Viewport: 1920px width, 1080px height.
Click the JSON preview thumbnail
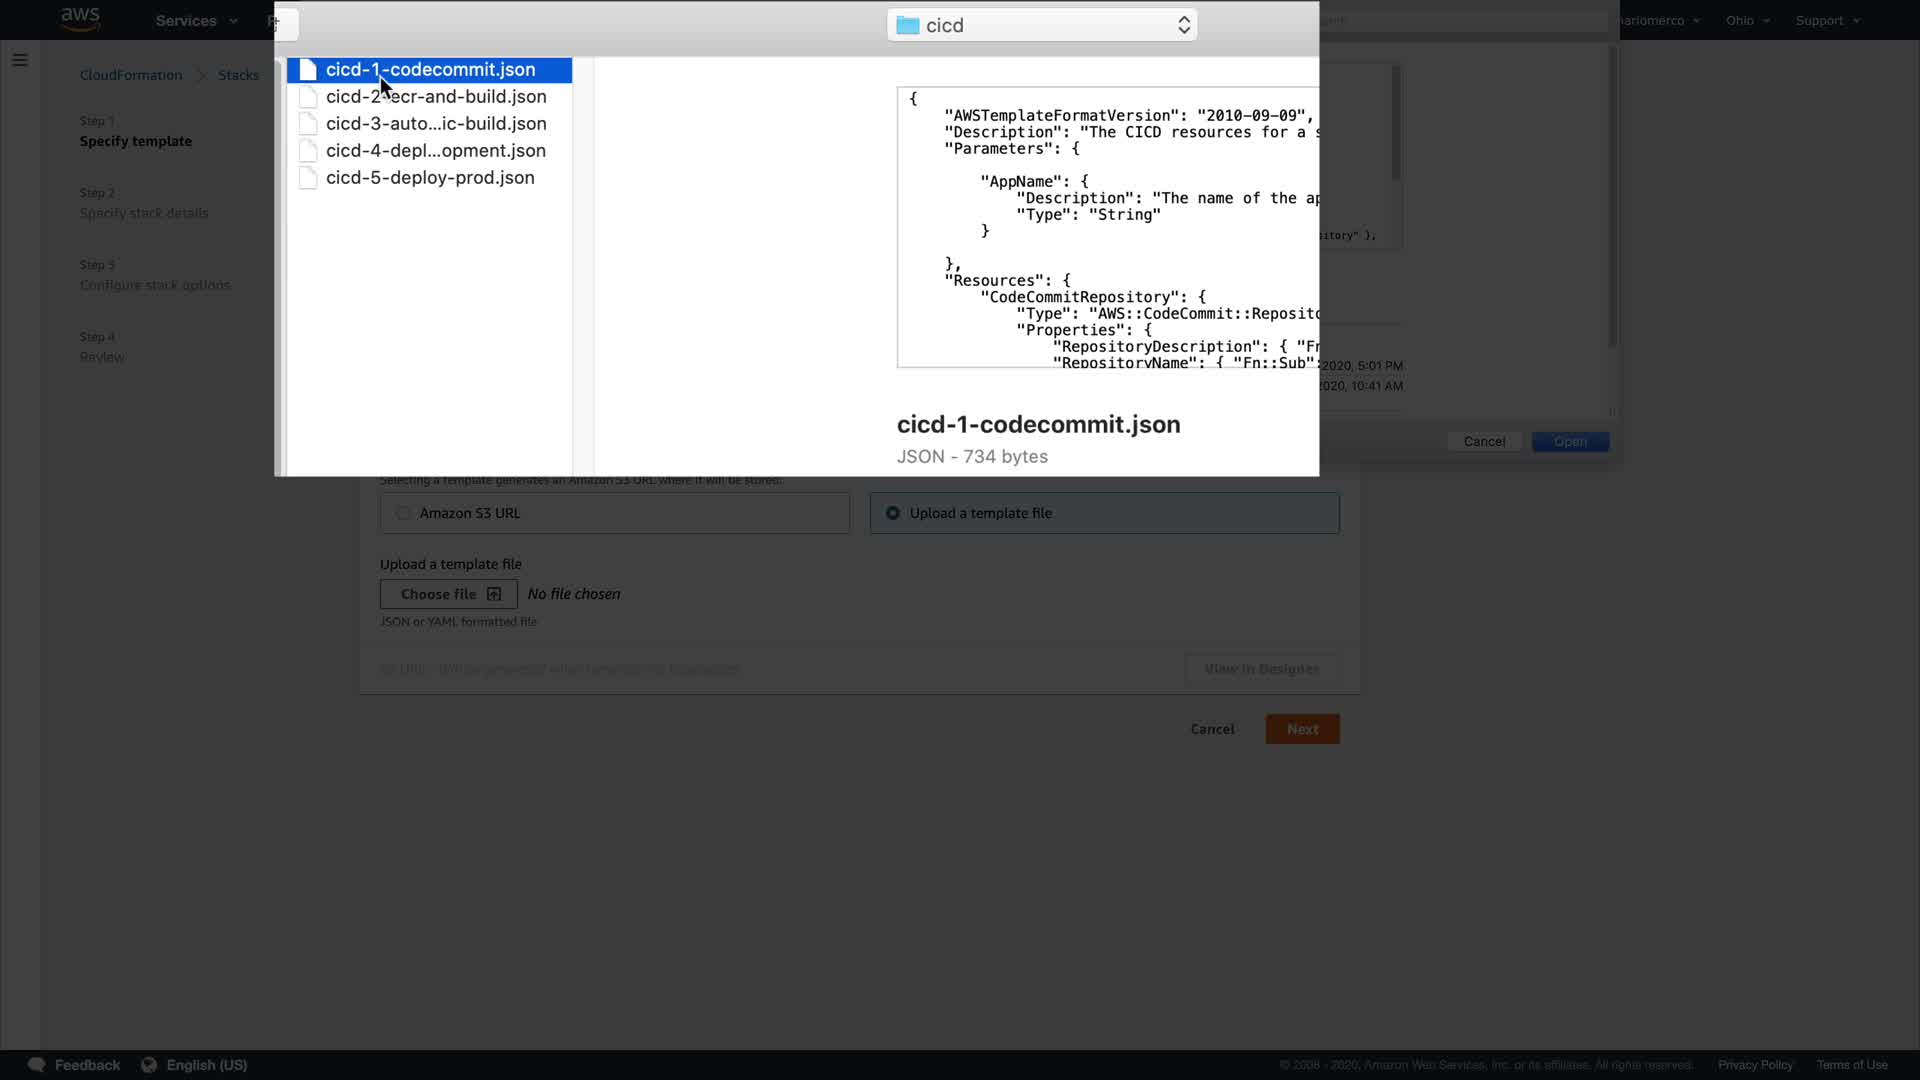[x=1107, y=228]
